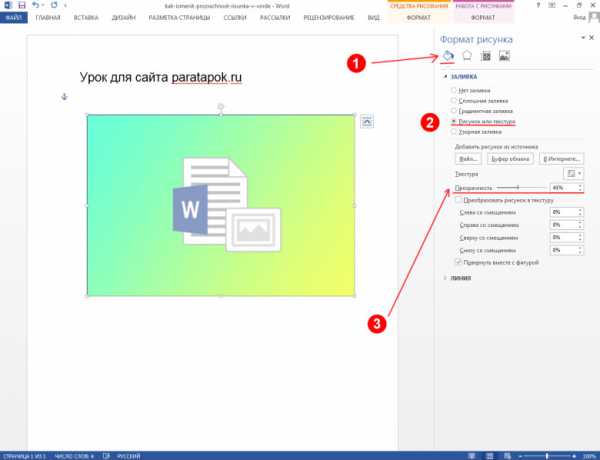Click zoom in plus button in status bar
This screenshot has height=460, width=600.
pyautogui.click(x=574, y=456)
